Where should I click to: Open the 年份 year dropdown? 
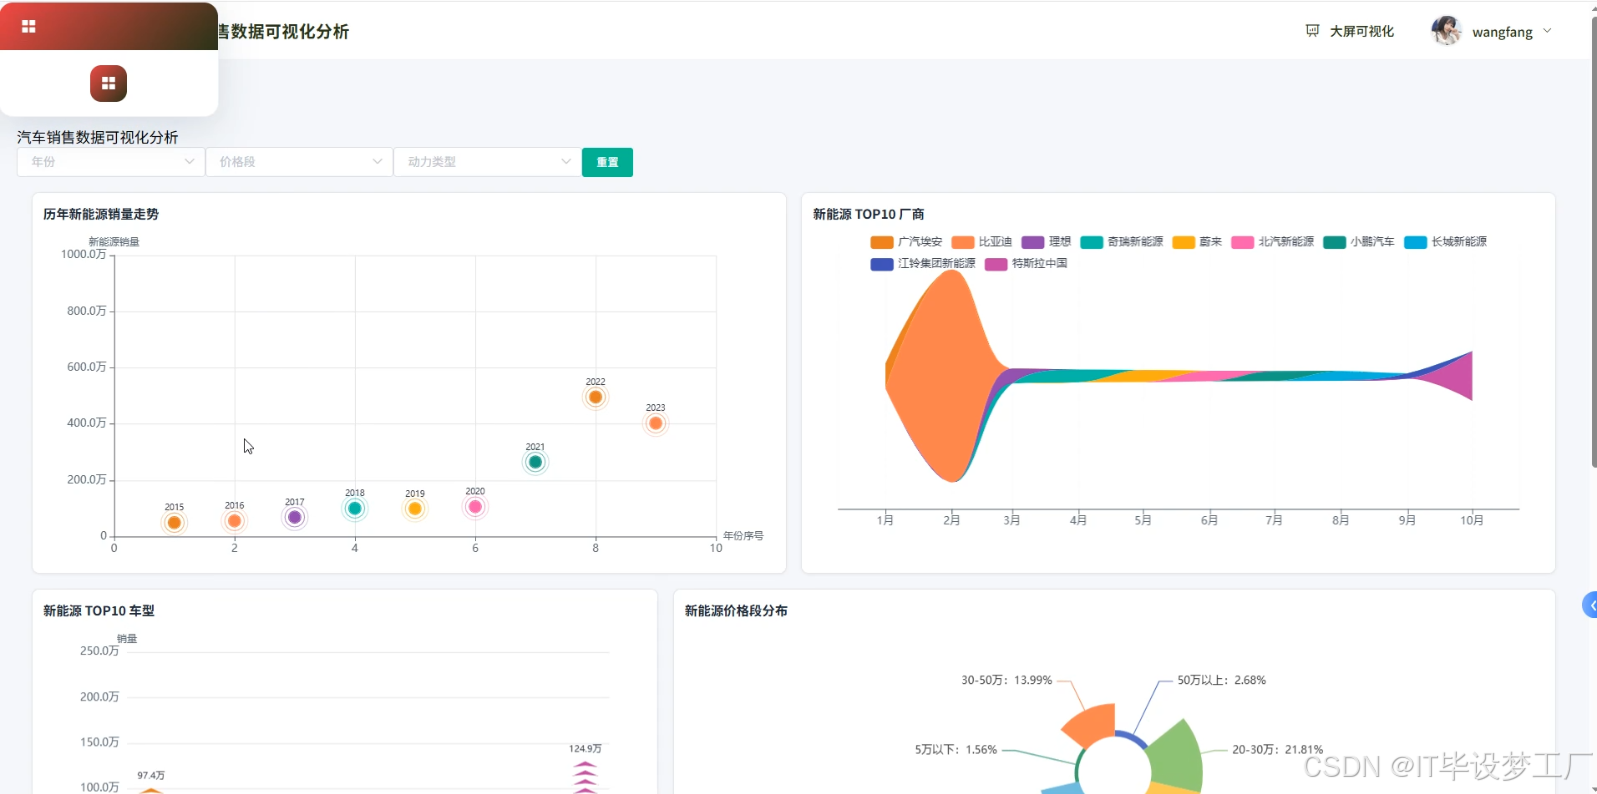pos(110,162)
